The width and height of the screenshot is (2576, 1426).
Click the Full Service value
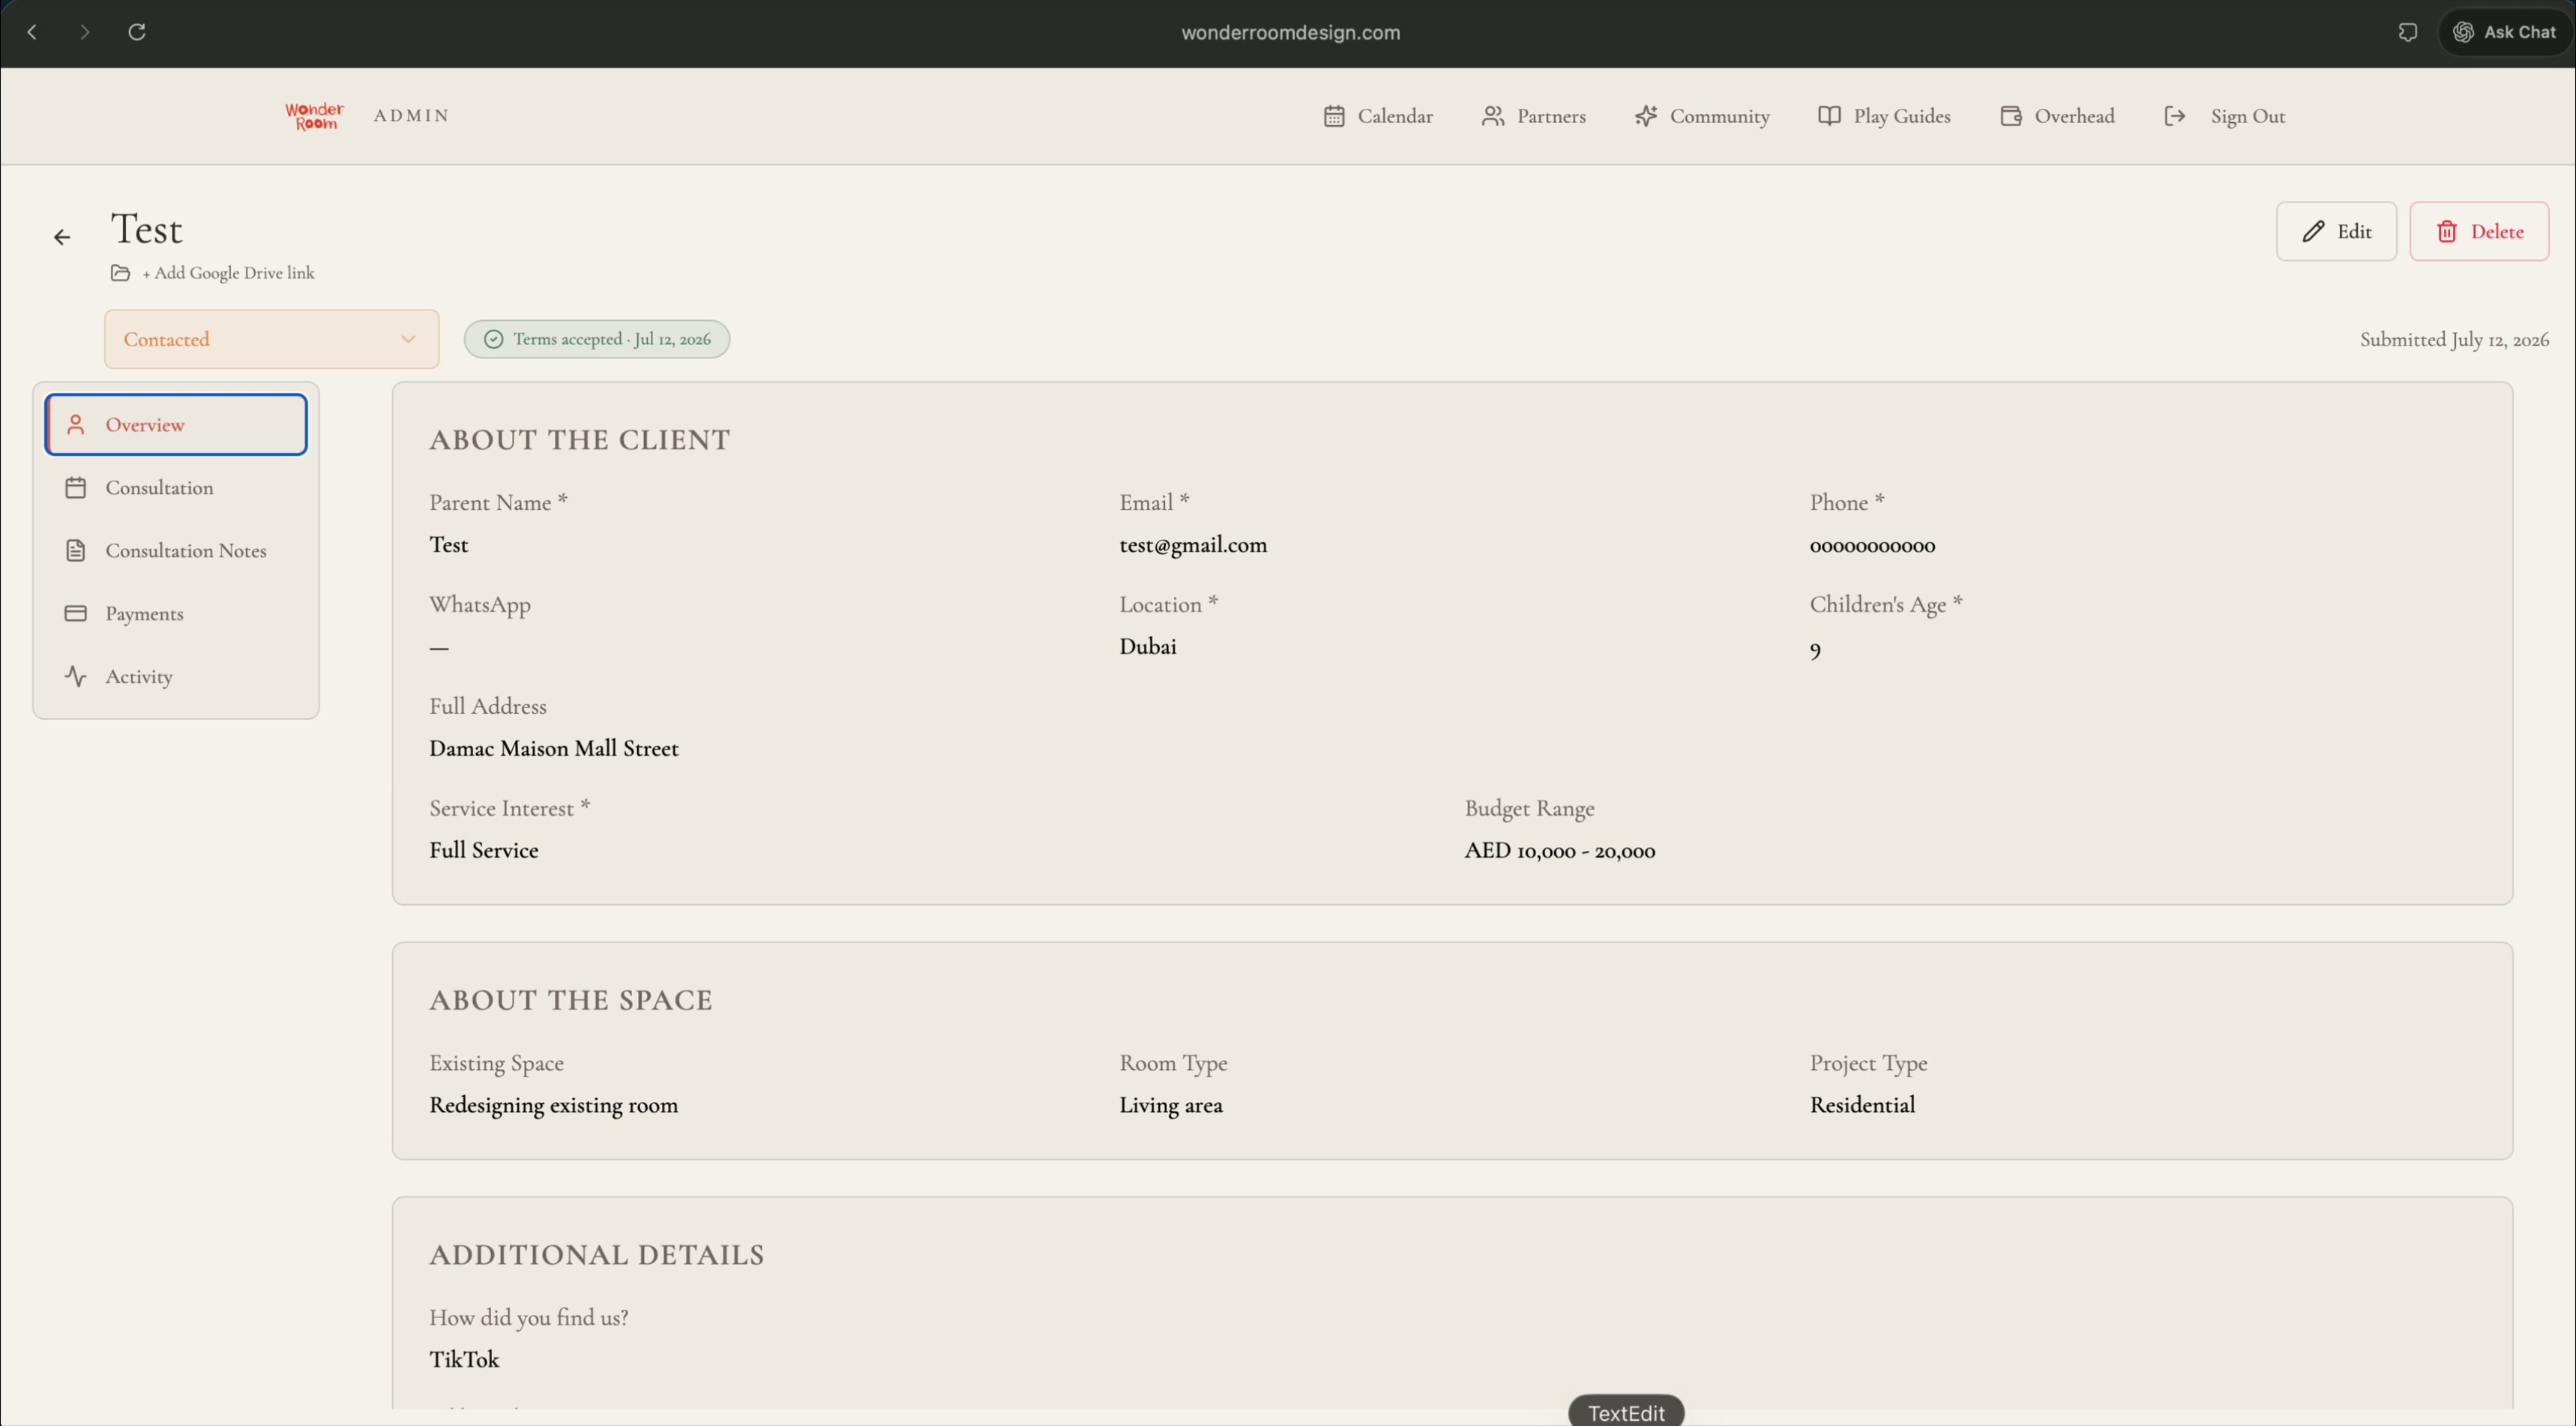coord(484,850)
